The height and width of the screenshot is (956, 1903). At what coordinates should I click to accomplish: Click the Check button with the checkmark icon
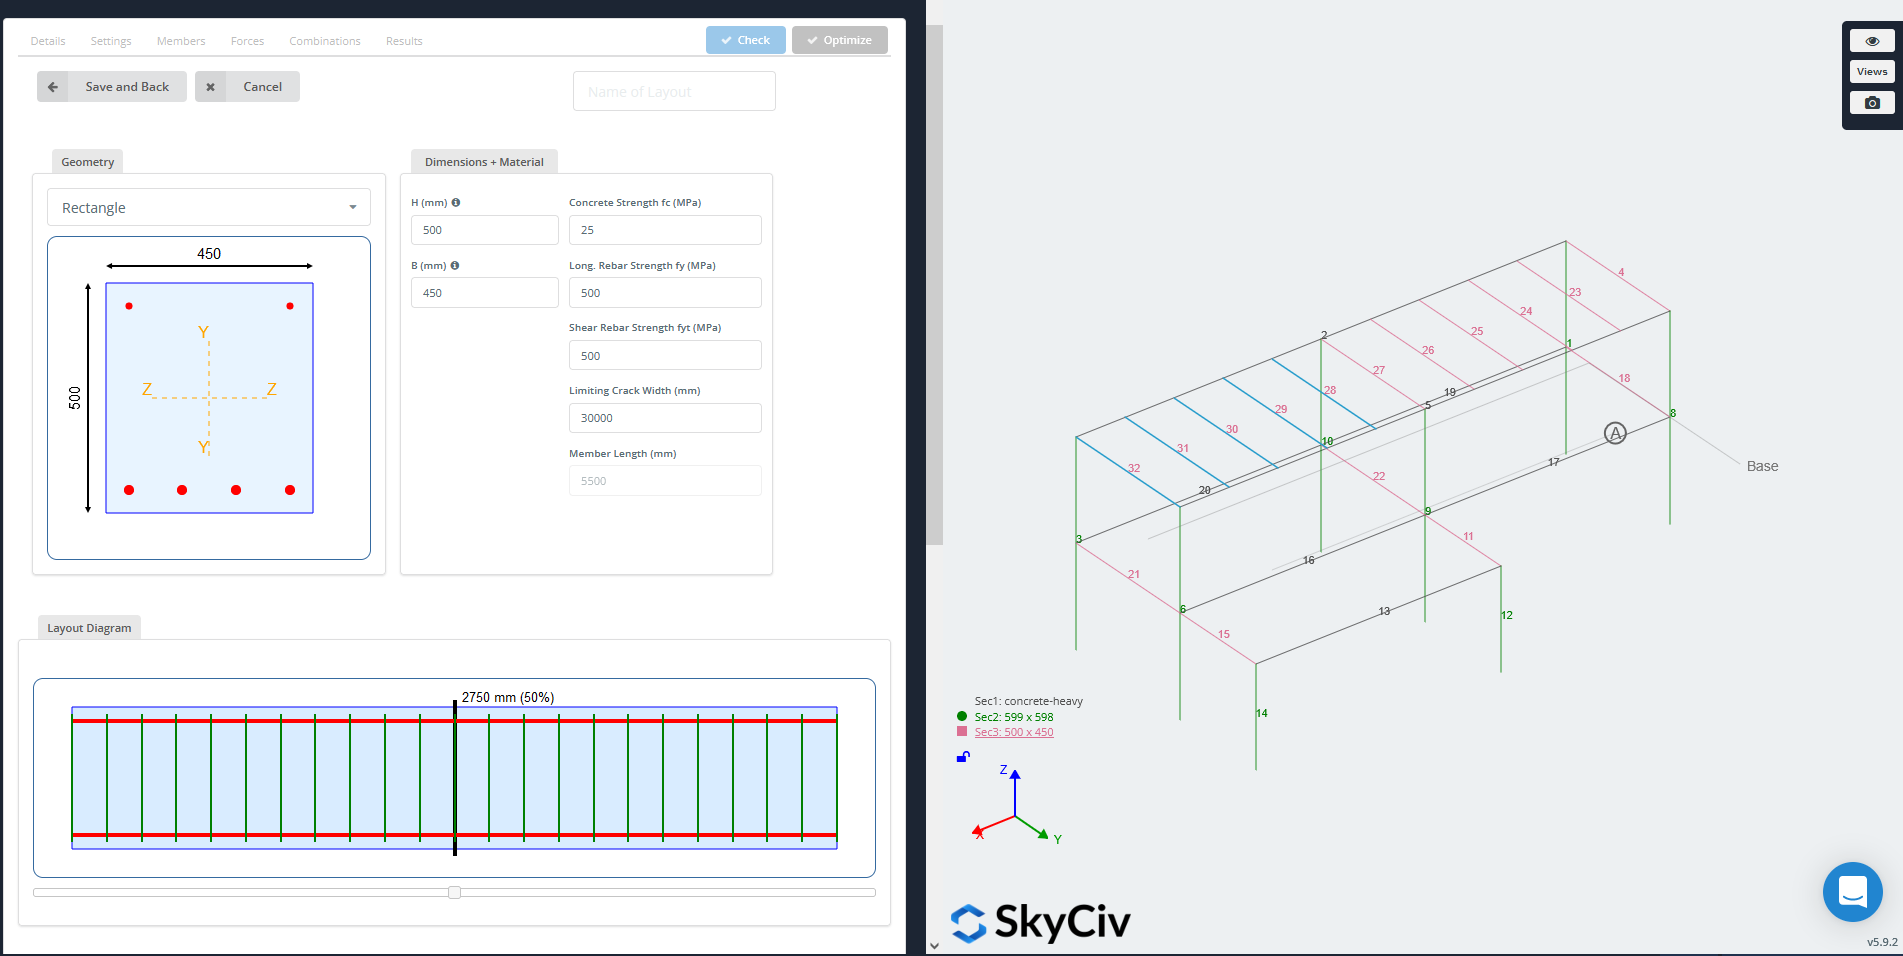coord(745,40)
